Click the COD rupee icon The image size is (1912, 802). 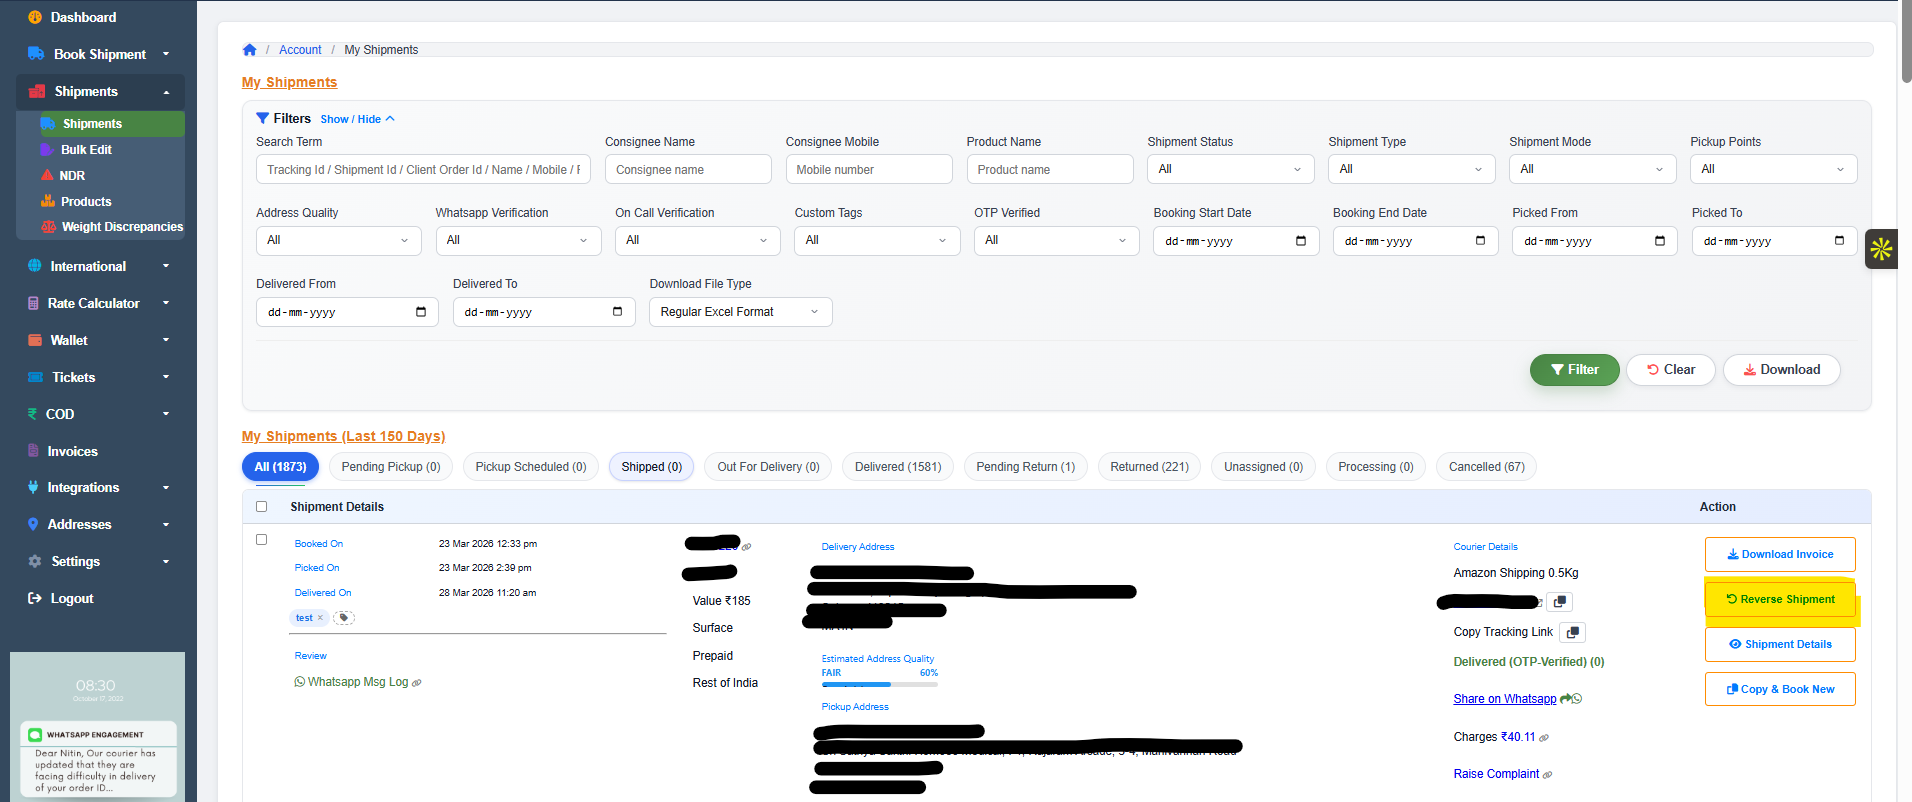(33, 414)
